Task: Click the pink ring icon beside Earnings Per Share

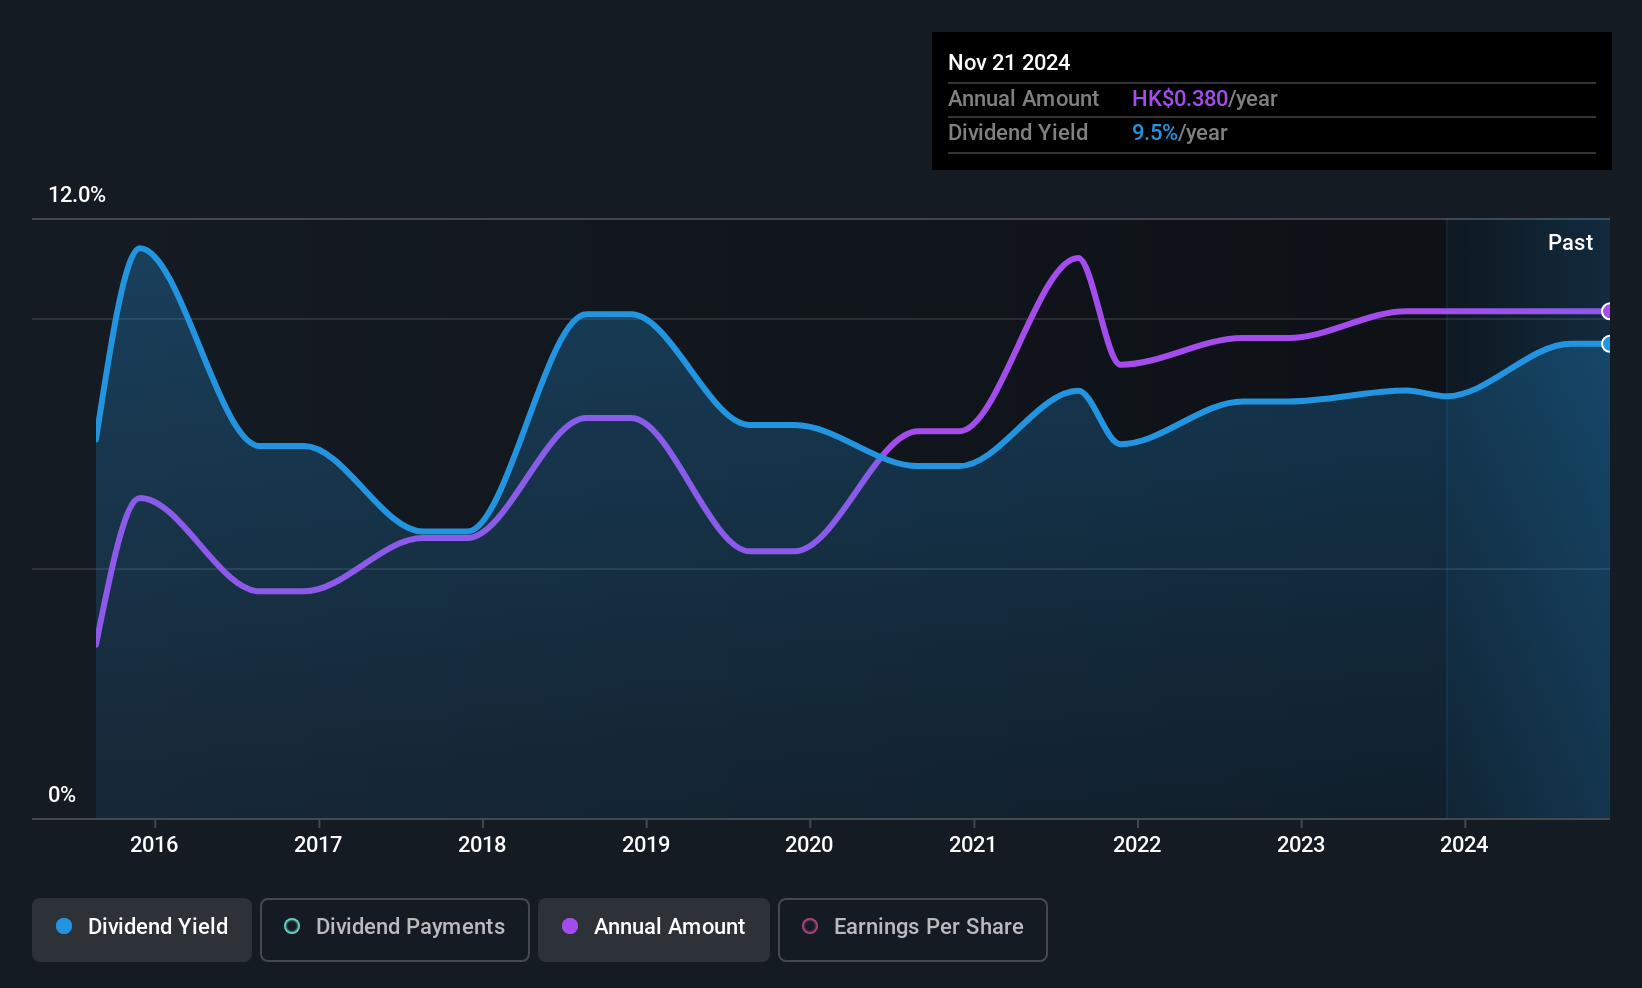Action: click(x=810, y=926)
